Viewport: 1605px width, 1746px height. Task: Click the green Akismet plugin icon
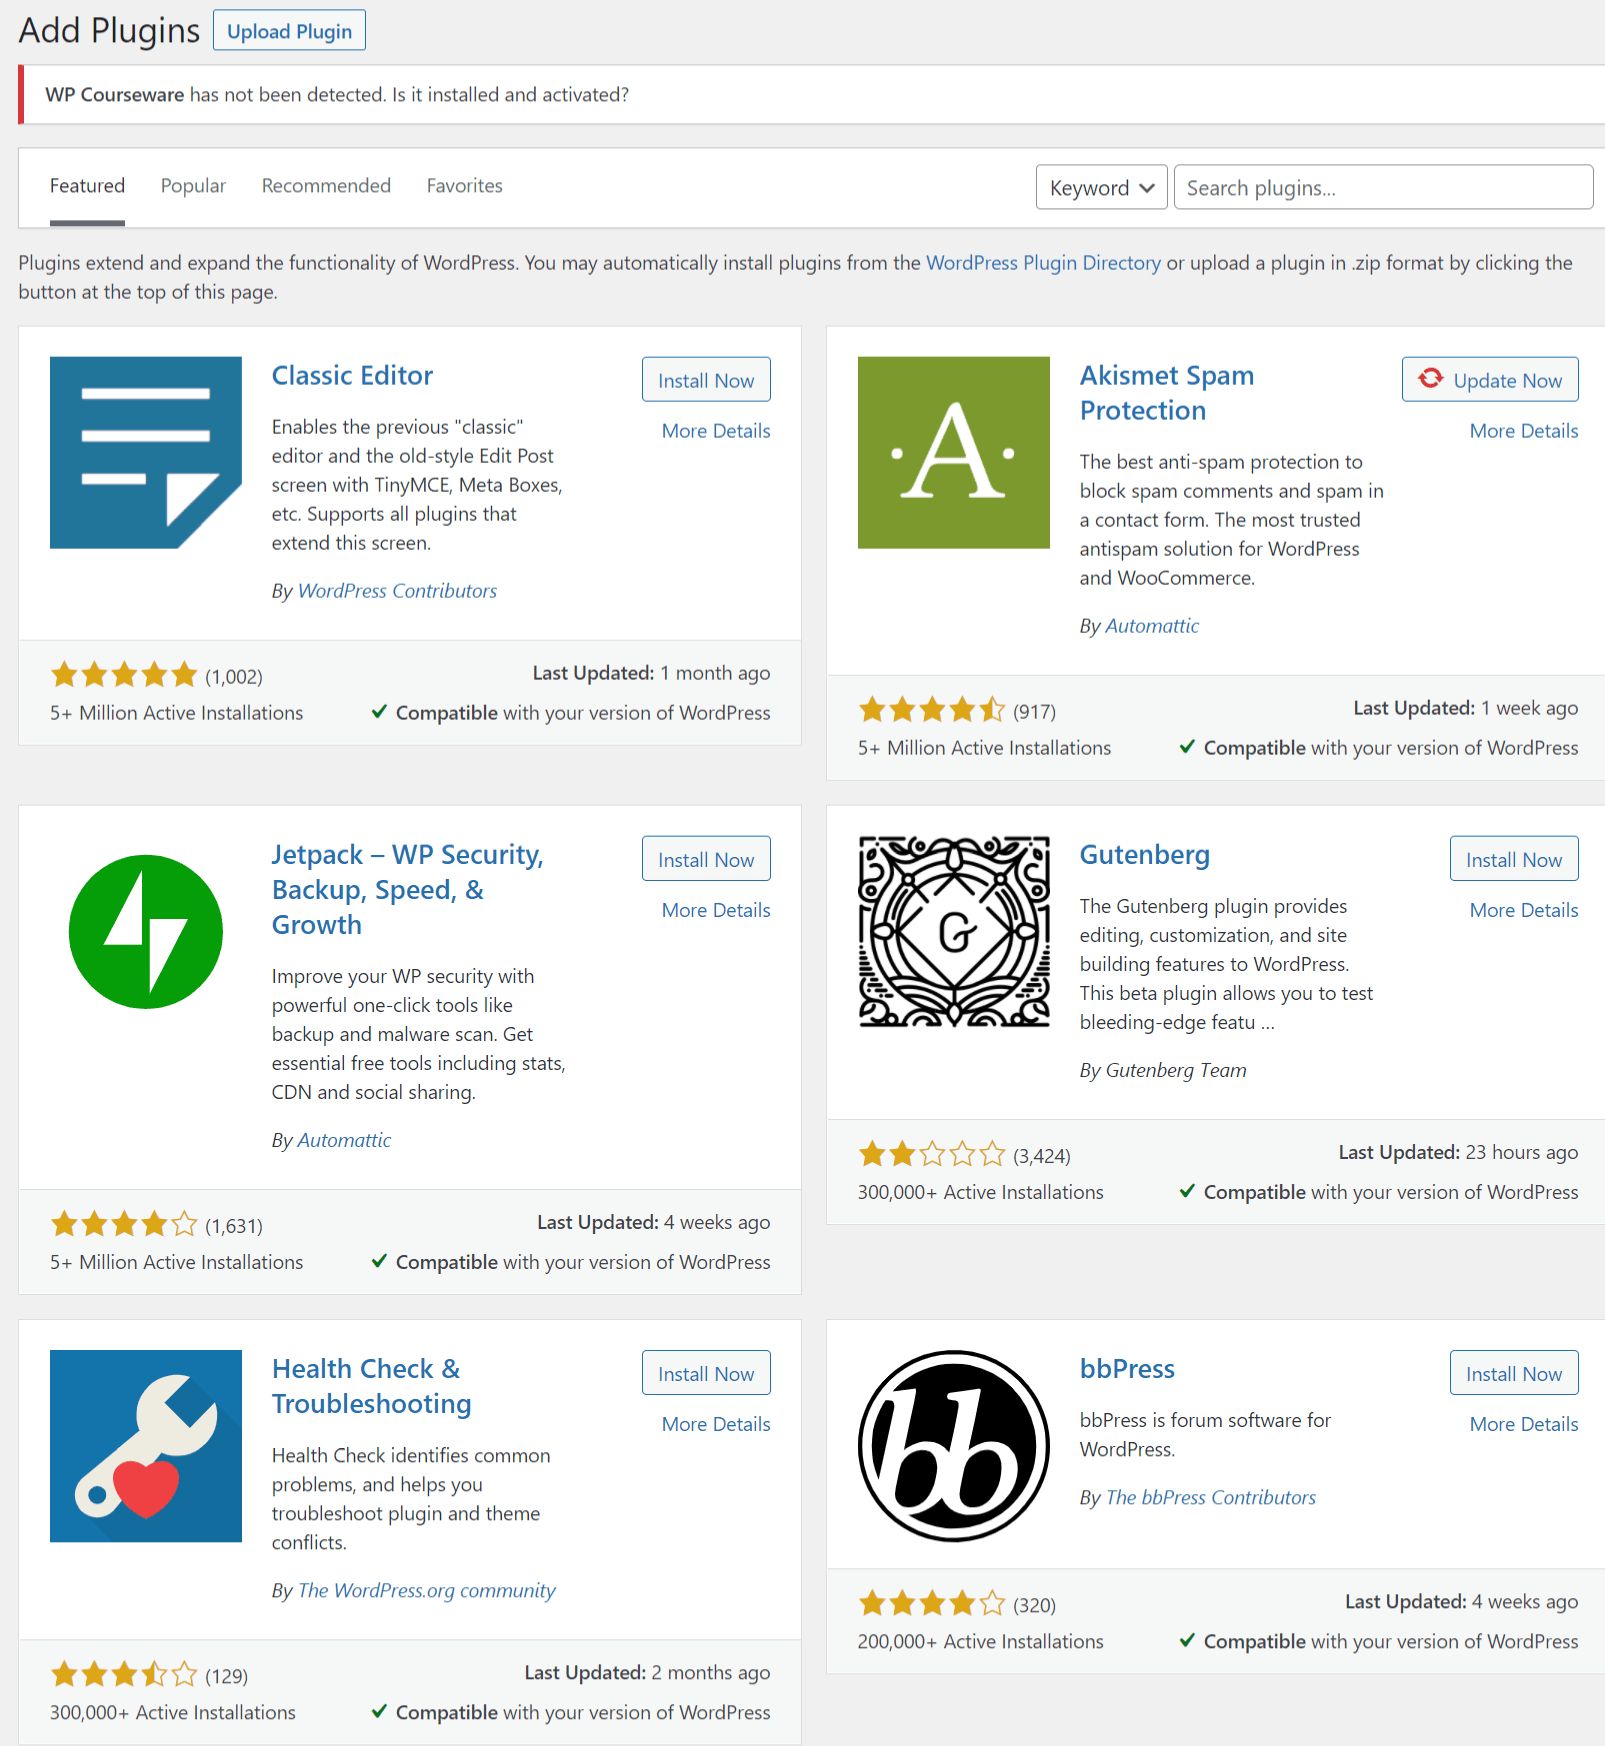952,452
